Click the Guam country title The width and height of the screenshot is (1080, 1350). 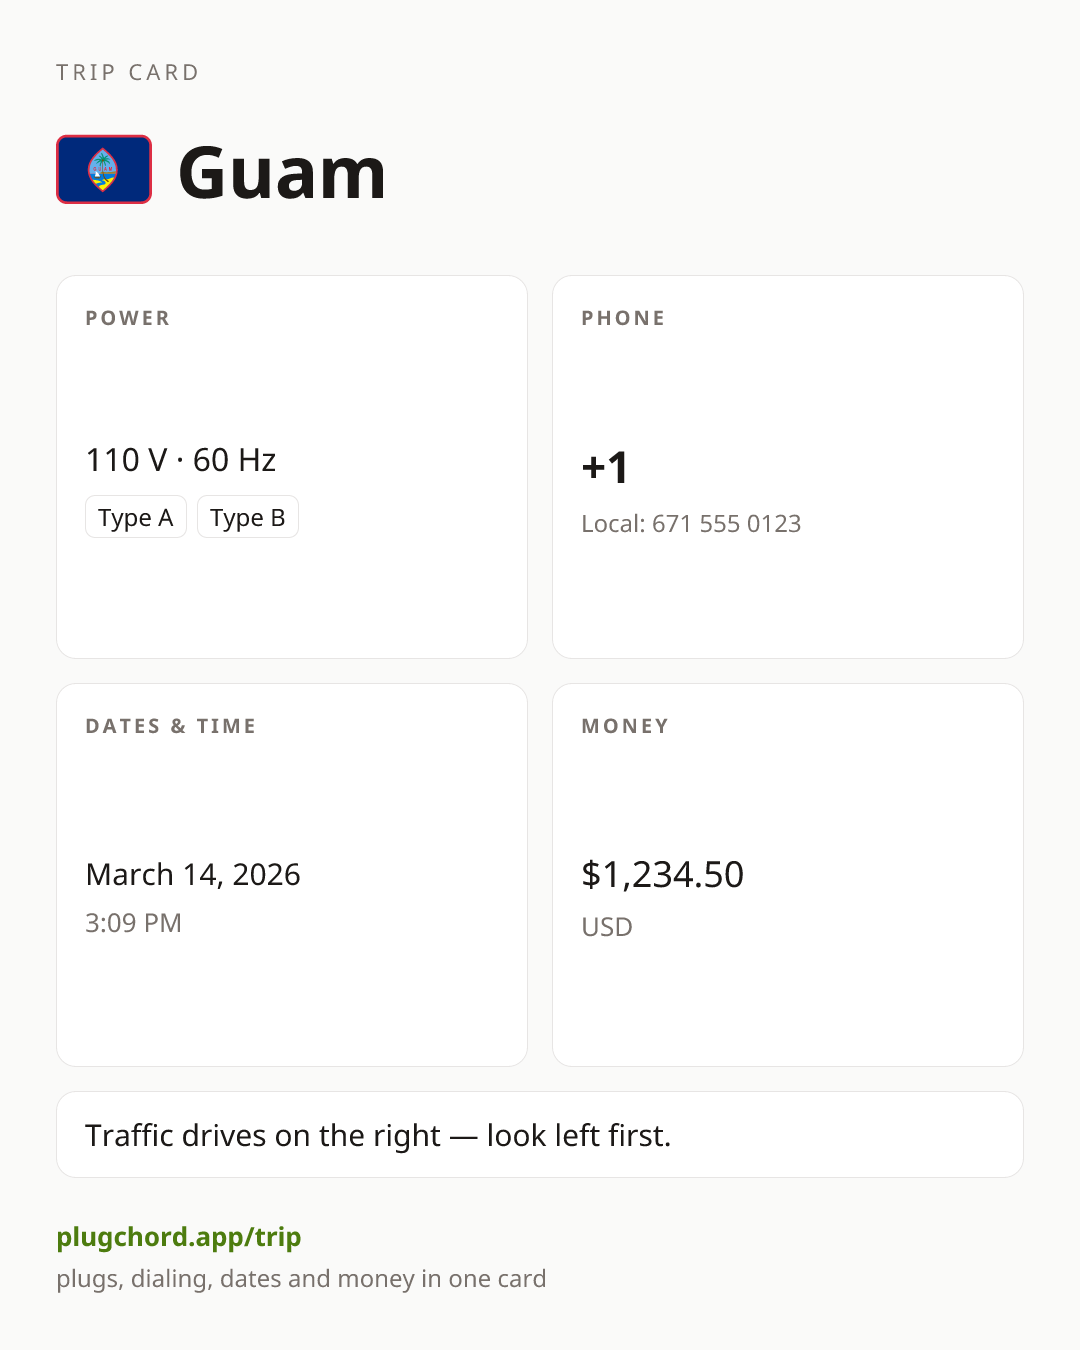pos(282,173)
